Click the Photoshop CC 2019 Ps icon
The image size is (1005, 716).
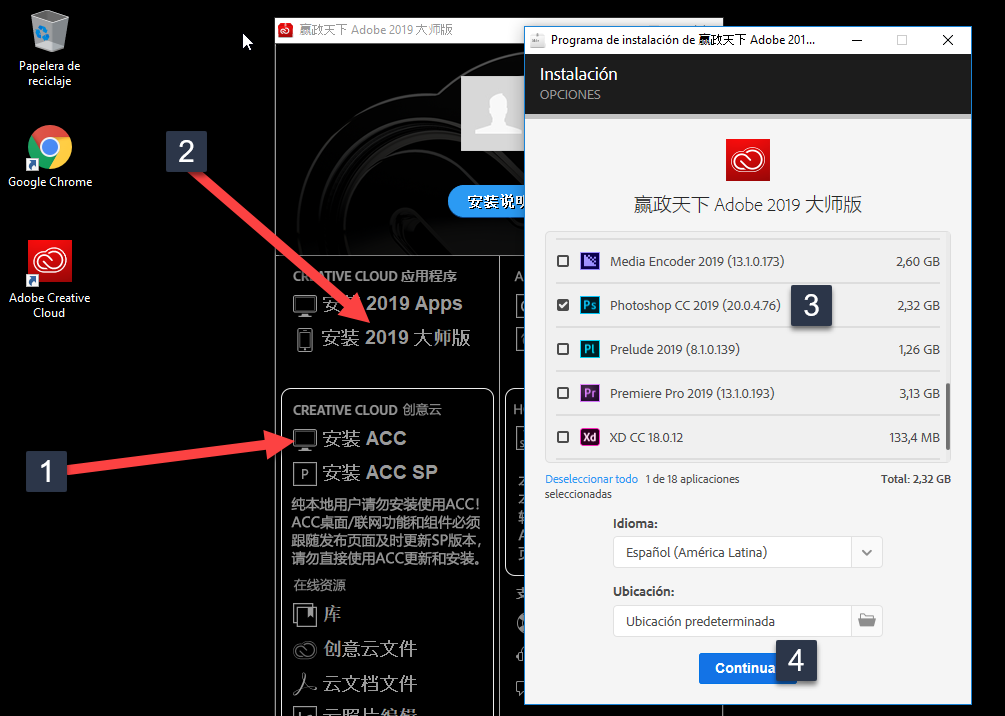point(590,305)
